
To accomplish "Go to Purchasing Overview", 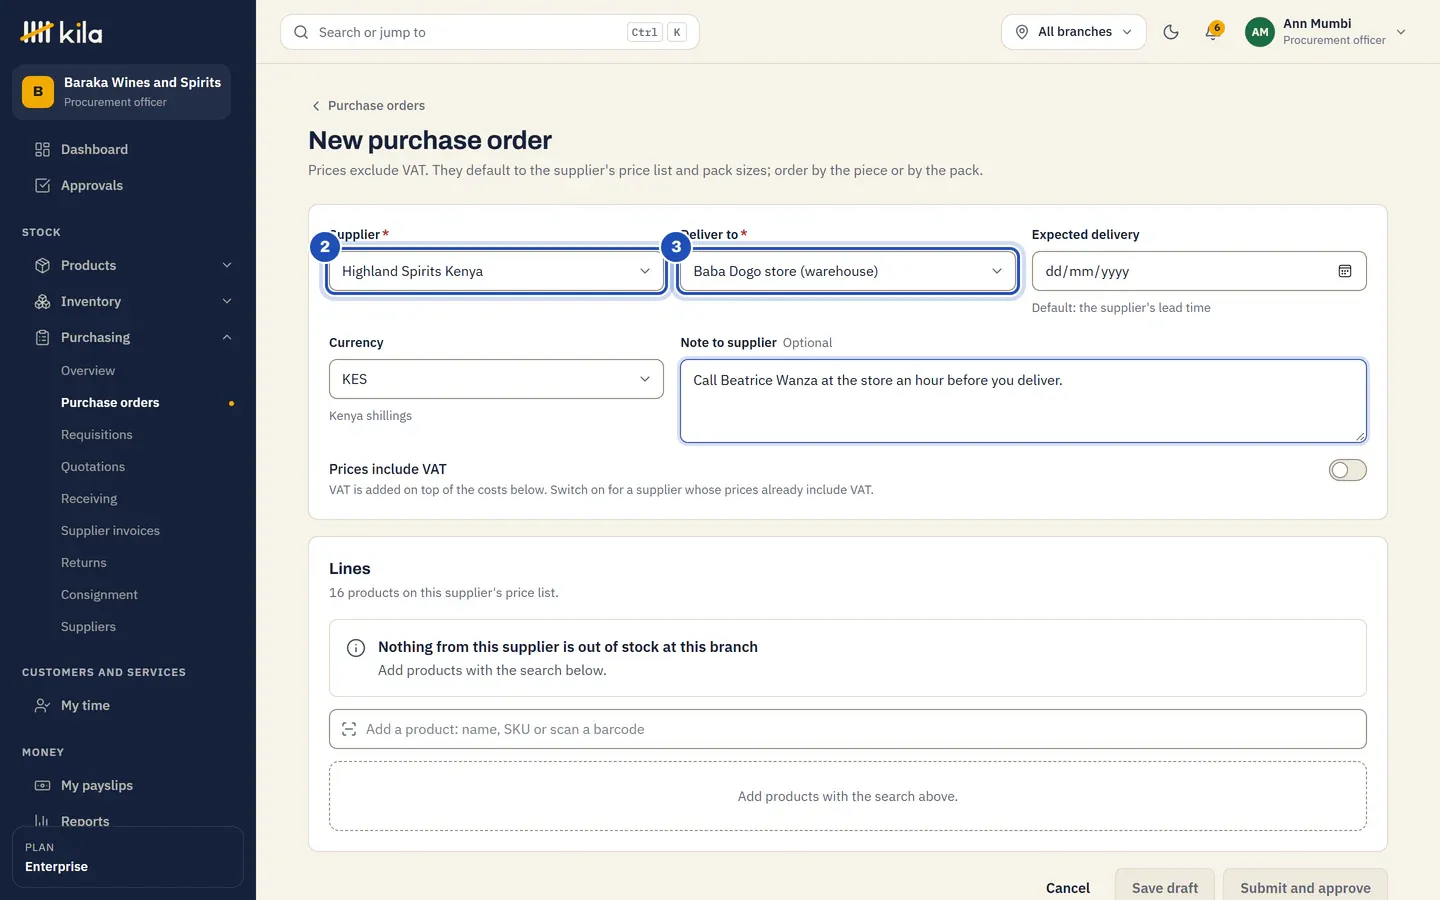I will (x=88, y=370).
